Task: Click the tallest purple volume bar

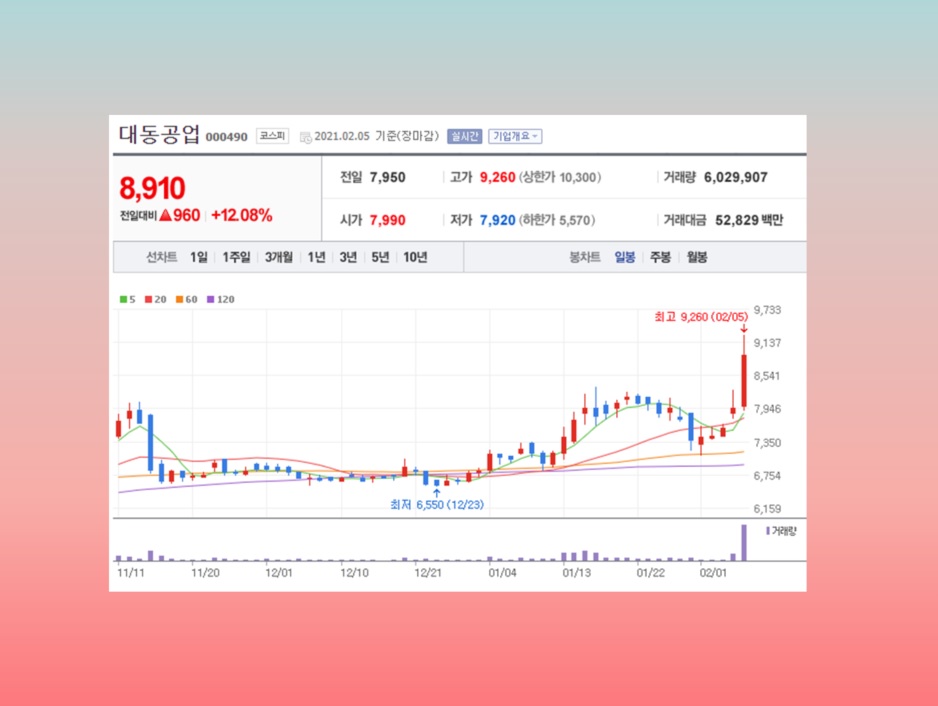Action: 744,543
